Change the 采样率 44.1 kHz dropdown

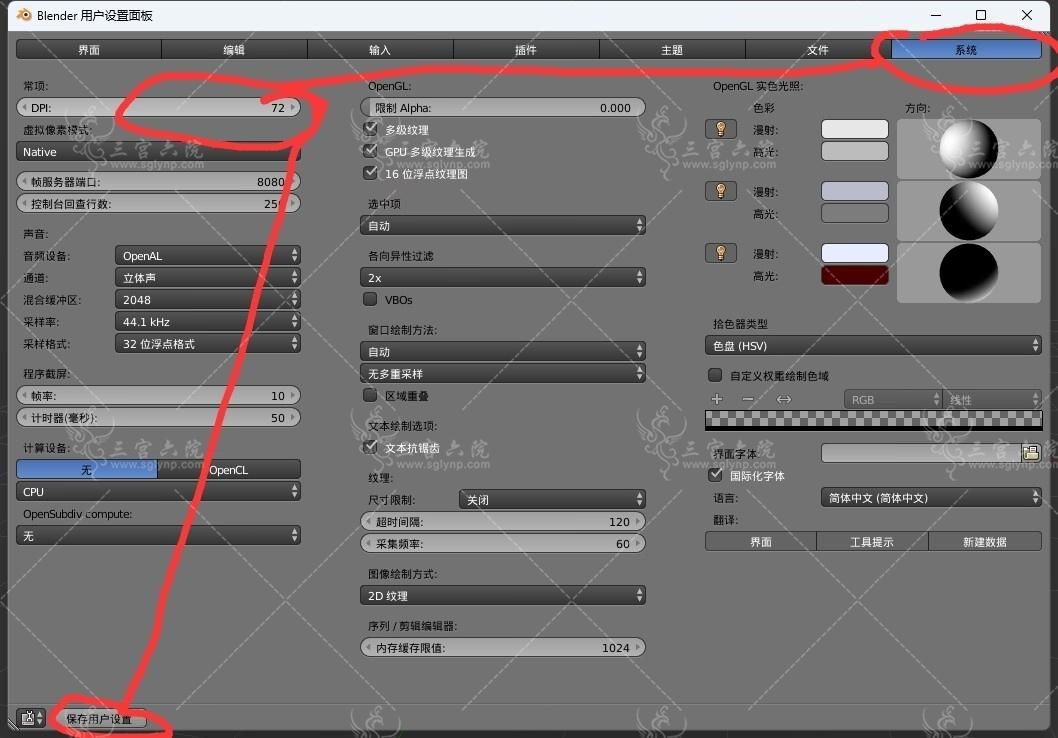click(x=208, y=322)
